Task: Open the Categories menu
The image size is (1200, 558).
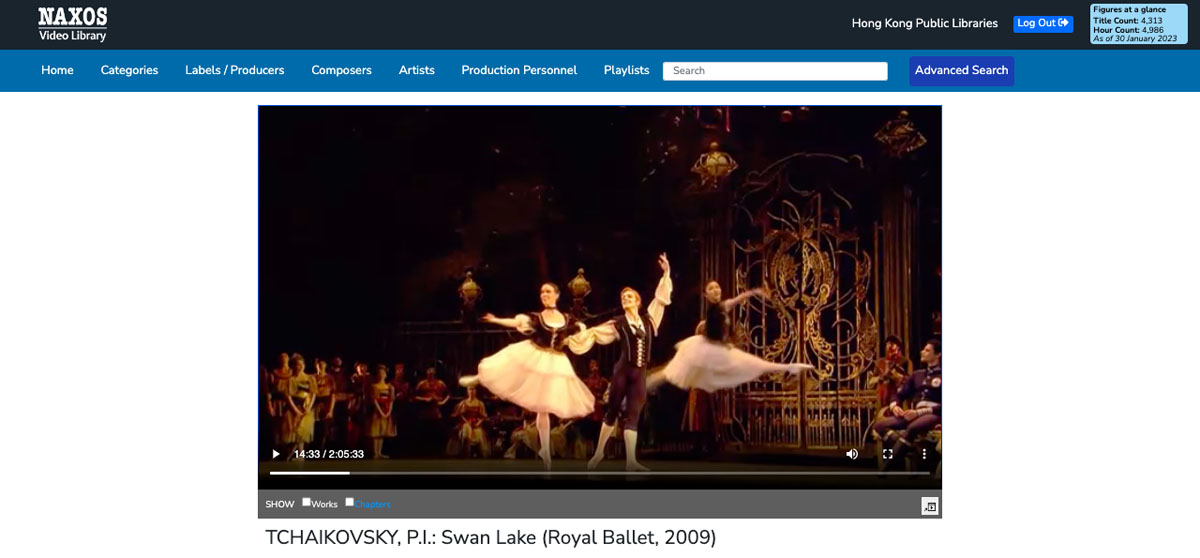Action: pyautogui.click(x=129, y=70)
